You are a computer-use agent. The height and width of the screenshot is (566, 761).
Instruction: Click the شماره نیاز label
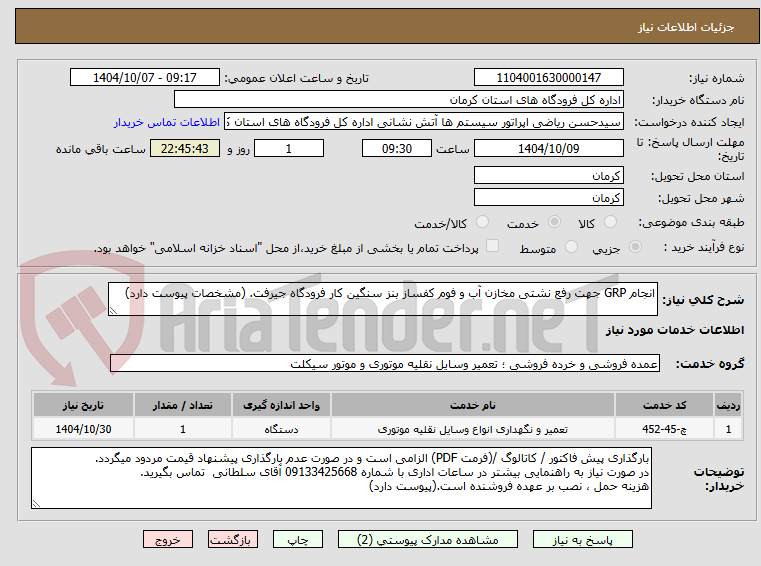(x=716, y=78)
